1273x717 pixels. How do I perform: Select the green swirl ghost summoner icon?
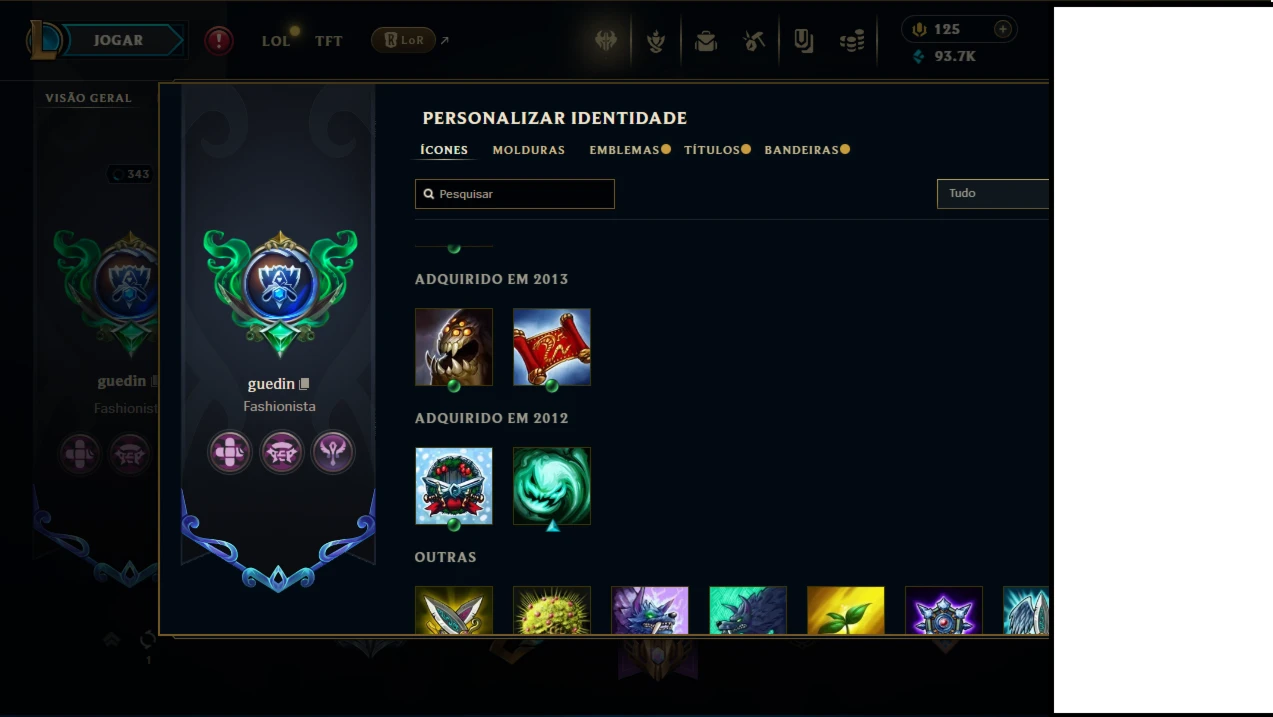[552, 486]
